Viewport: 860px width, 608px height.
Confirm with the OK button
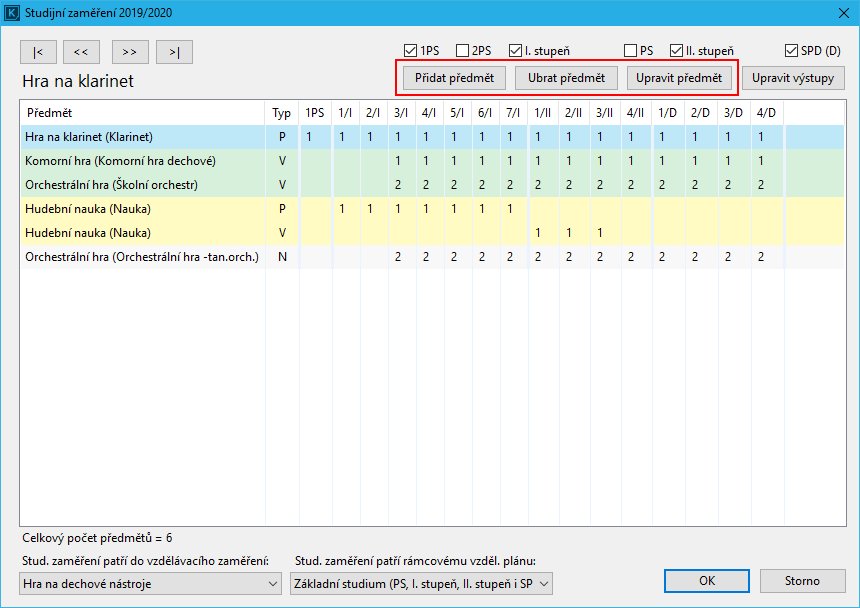(707, 581)
